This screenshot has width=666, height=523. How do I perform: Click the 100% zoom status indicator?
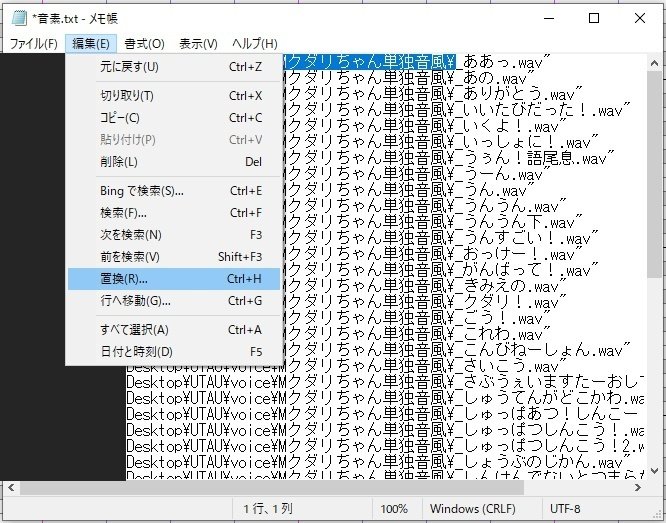click(x=394, y=509)
